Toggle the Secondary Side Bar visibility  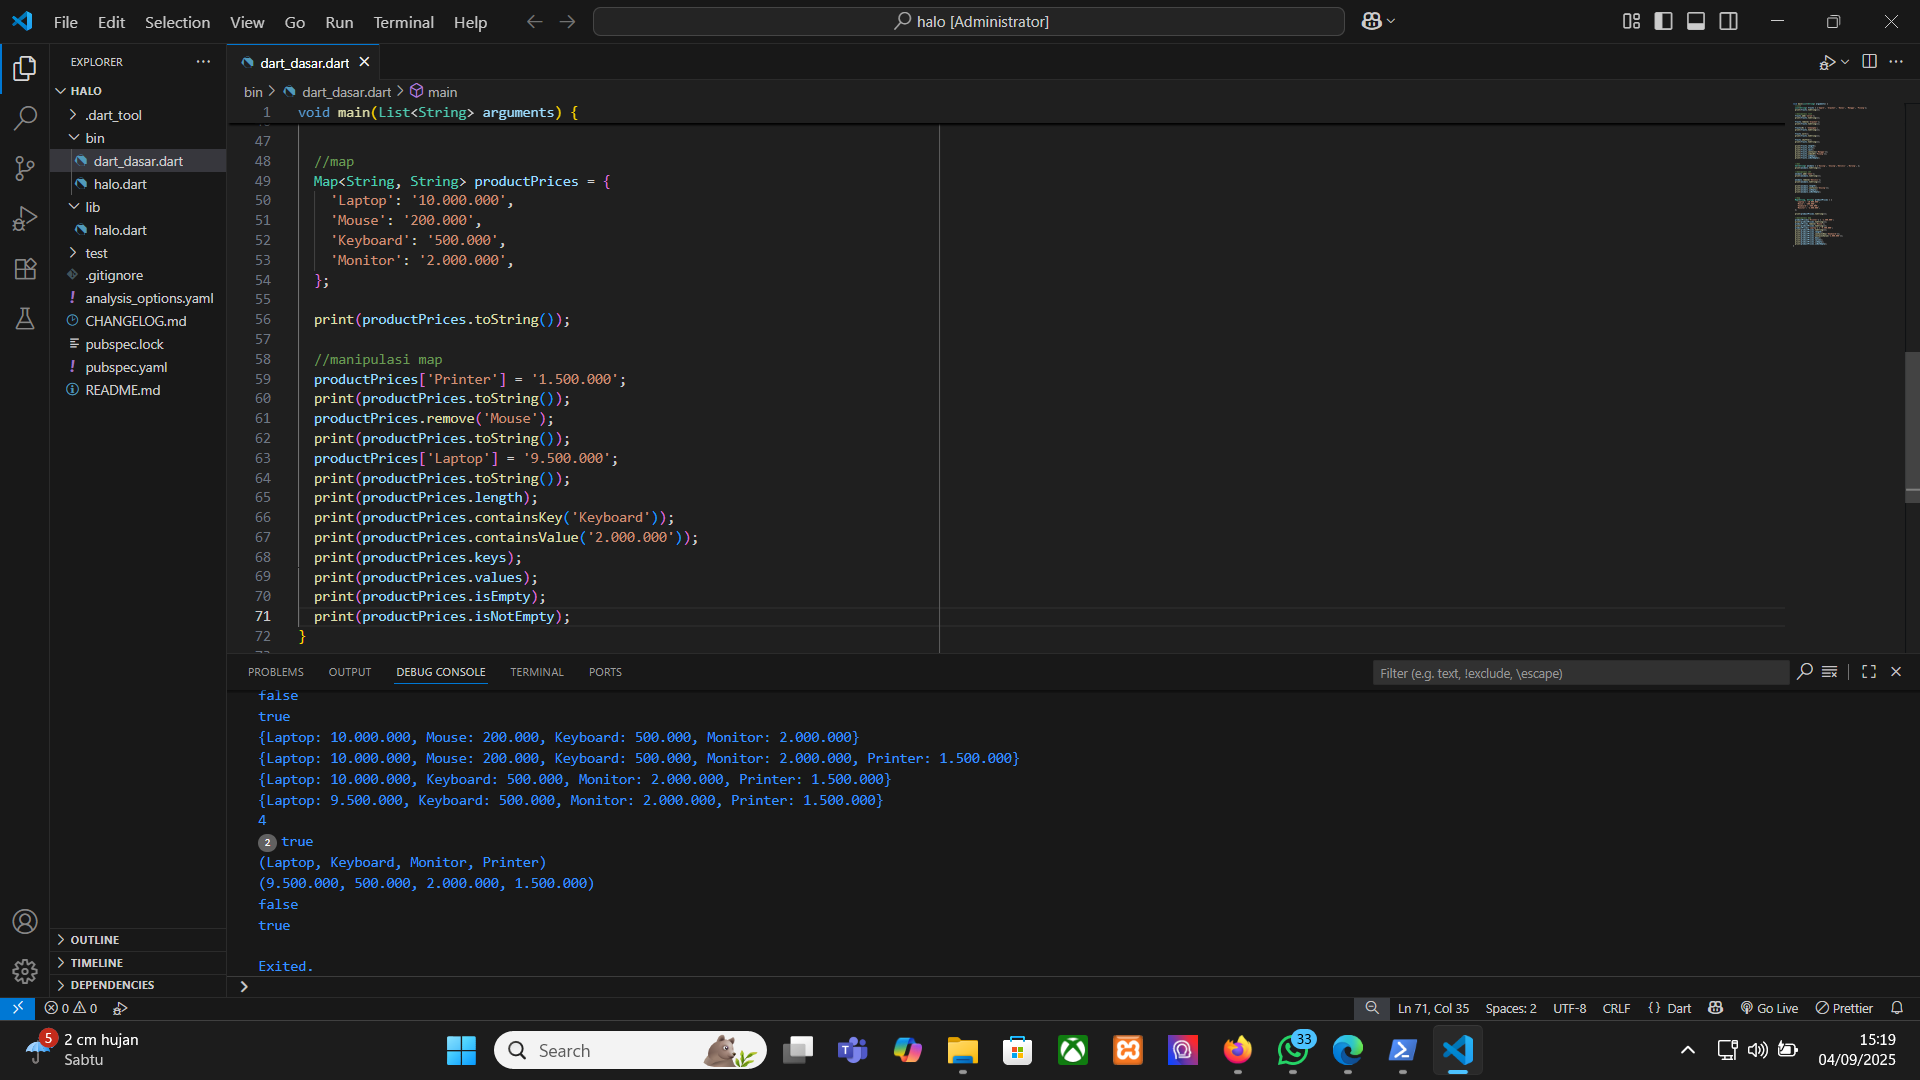[x=1728, y=21]
